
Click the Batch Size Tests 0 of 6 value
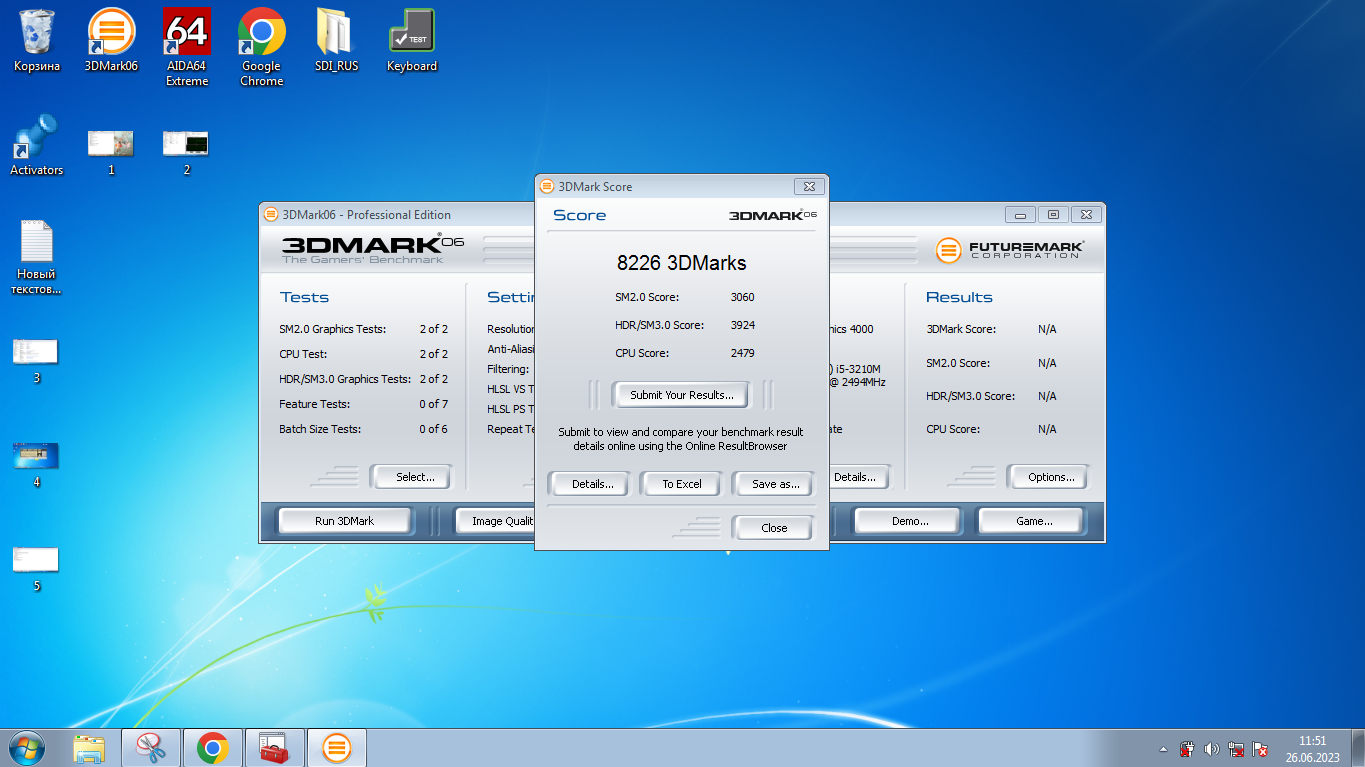coord(433,429)
